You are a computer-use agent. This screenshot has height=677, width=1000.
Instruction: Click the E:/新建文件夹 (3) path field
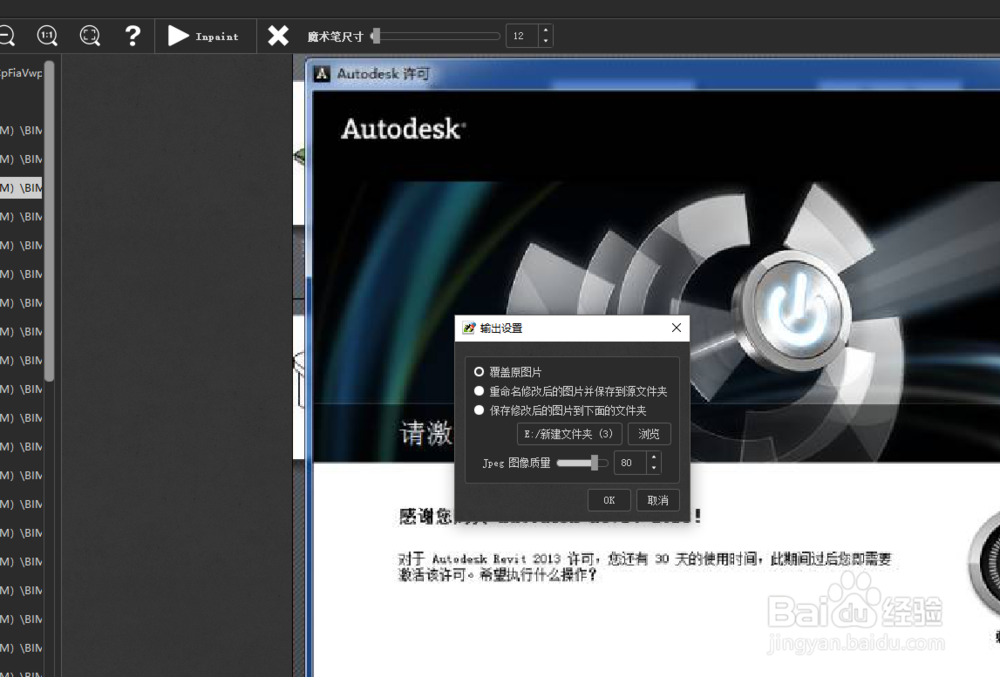(x=569, y=434)
